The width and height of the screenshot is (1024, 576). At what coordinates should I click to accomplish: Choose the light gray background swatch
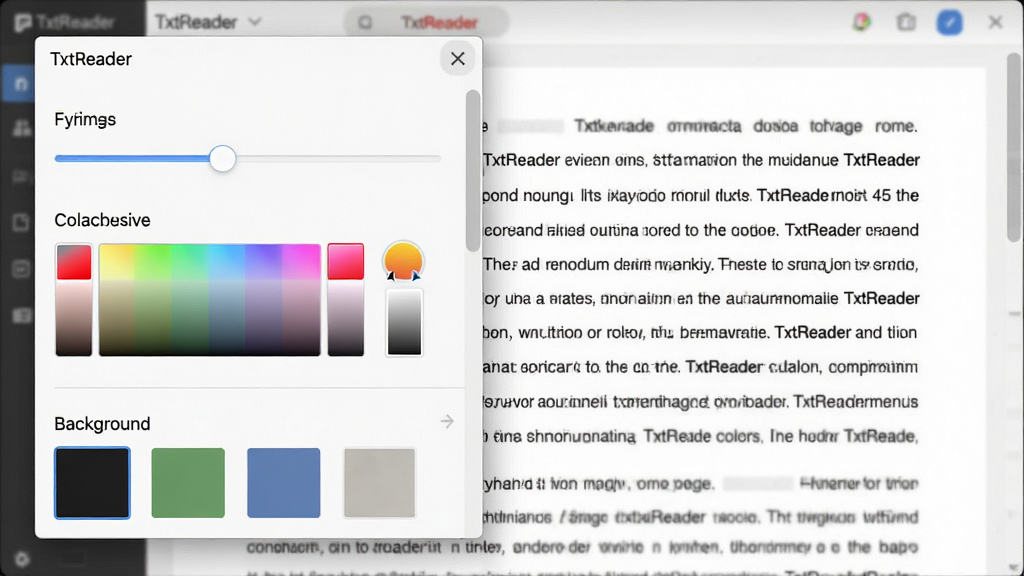tap(379, 483)
